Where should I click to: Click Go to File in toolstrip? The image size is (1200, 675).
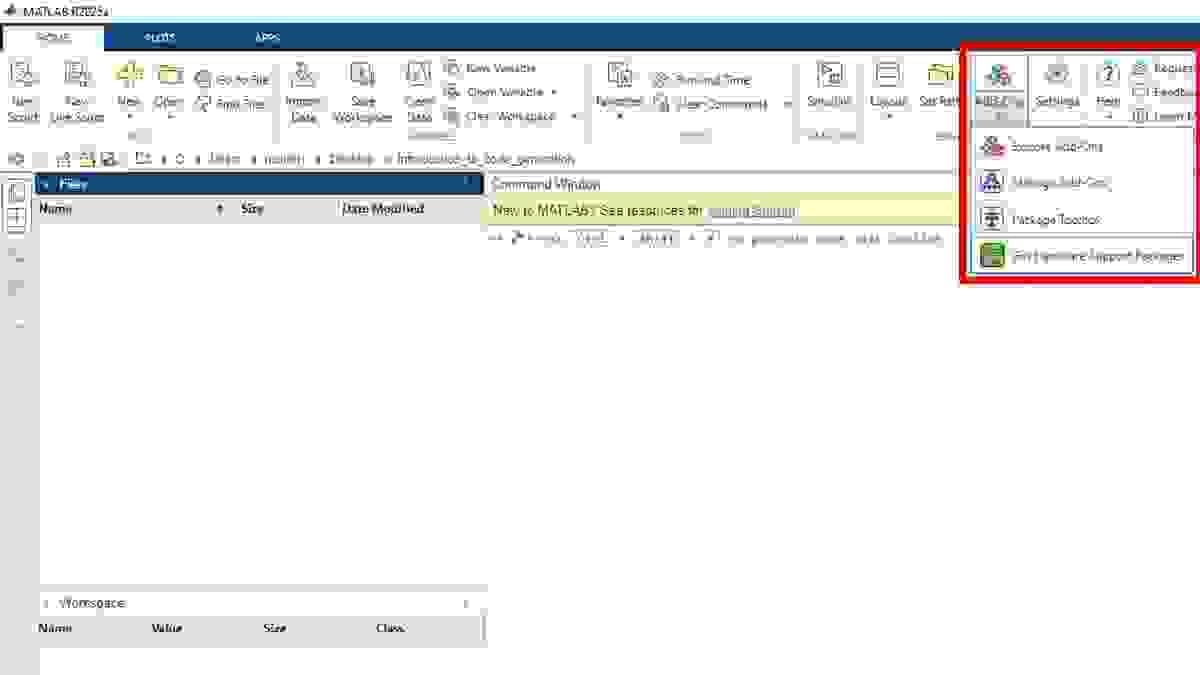[232, 79]
